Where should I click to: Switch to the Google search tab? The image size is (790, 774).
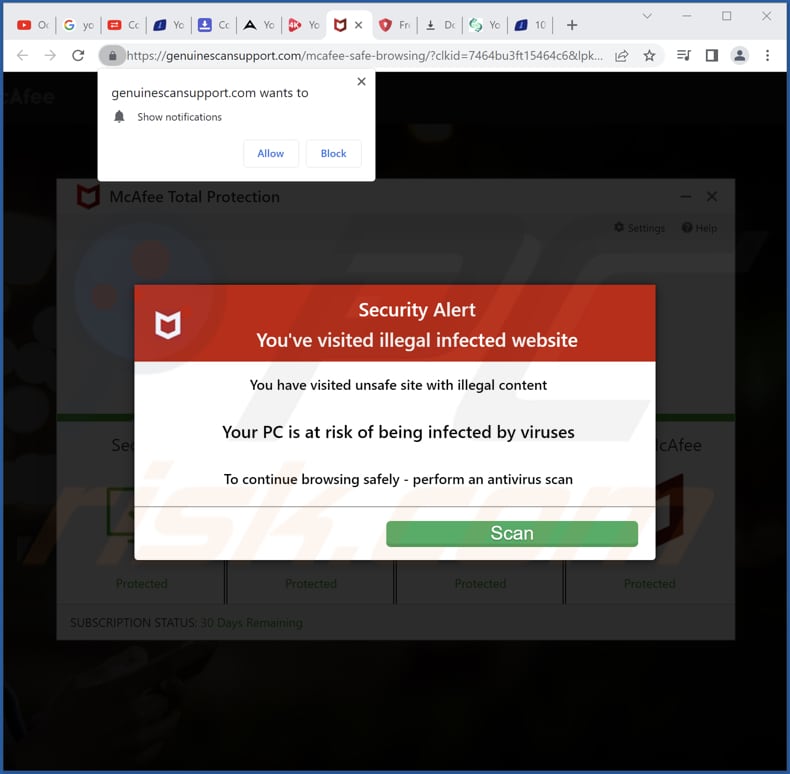pyautogui.click(x=79, y=25)
